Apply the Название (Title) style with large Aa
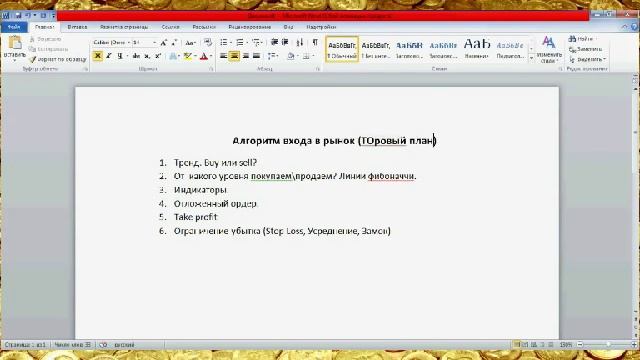Screen dimensions: 640x360 [476, 49]
